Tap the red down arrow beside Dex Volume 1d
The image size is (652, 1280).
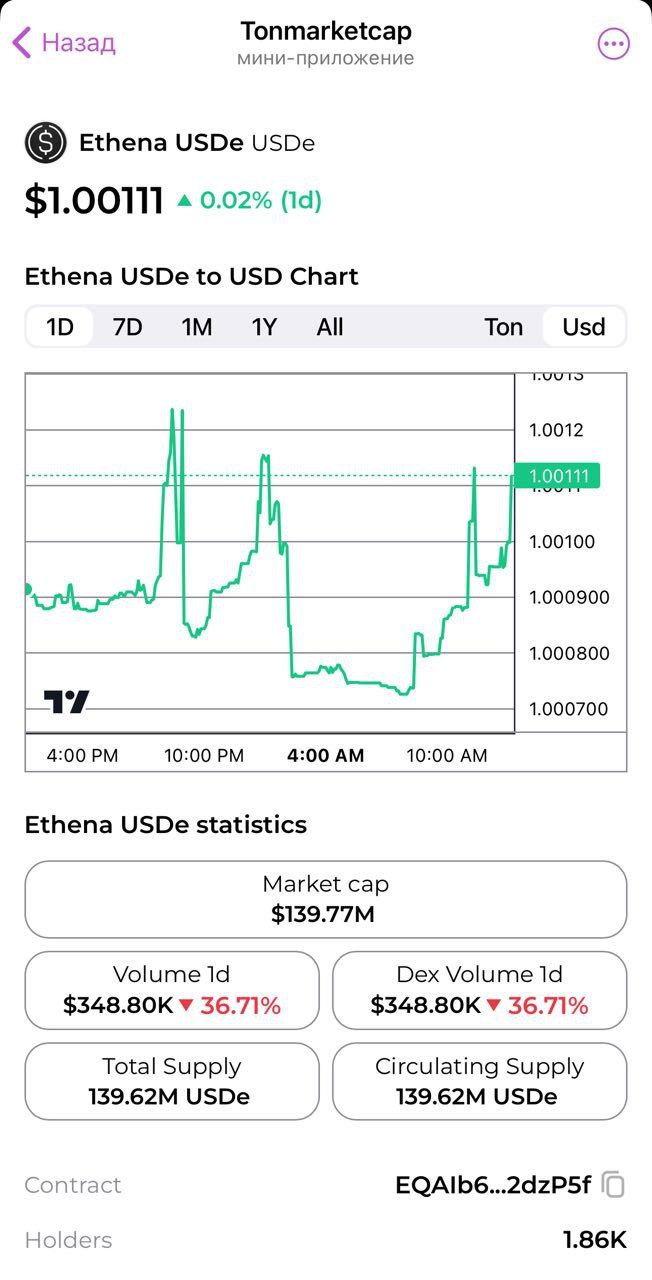coord(494,1006)
